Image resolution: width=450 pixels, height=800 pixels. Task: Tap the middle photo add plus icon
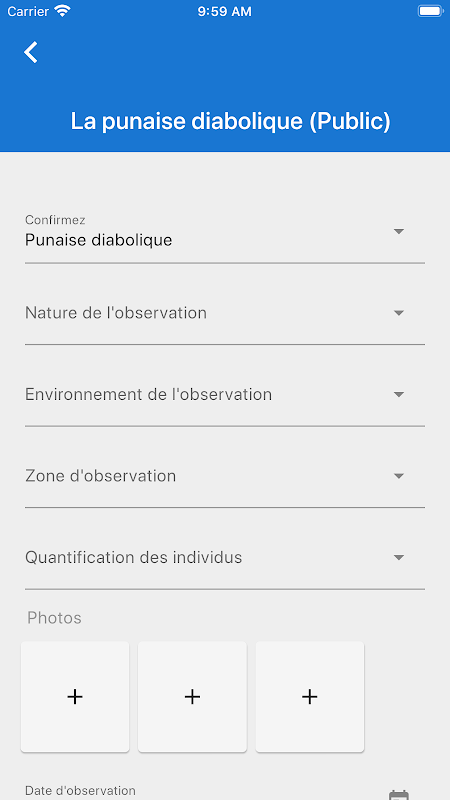pos(192,696)
